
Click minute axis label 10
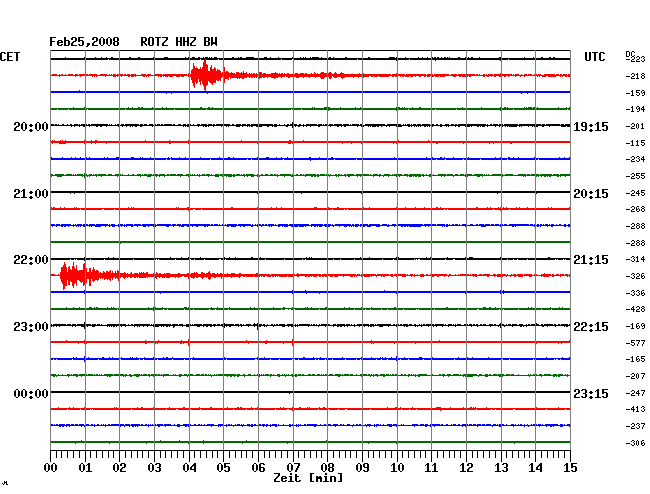pos(397,468)
